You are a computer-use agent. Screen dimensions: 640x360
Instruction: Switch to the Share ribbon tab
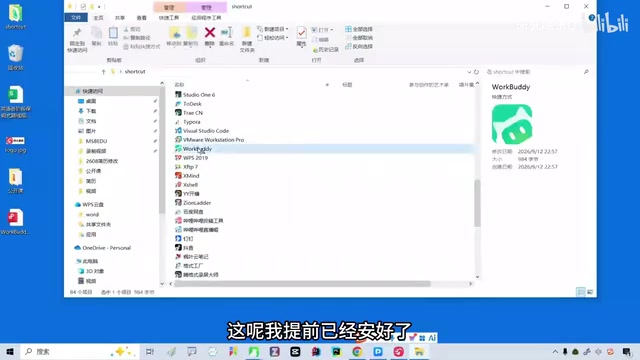click(x=120, y=18)
